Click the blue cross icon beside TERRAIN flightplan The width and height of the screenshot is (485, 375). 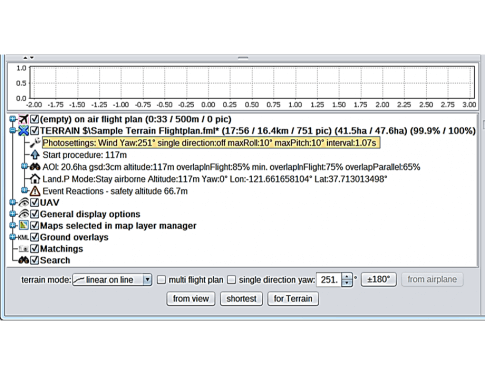point(23,131)
